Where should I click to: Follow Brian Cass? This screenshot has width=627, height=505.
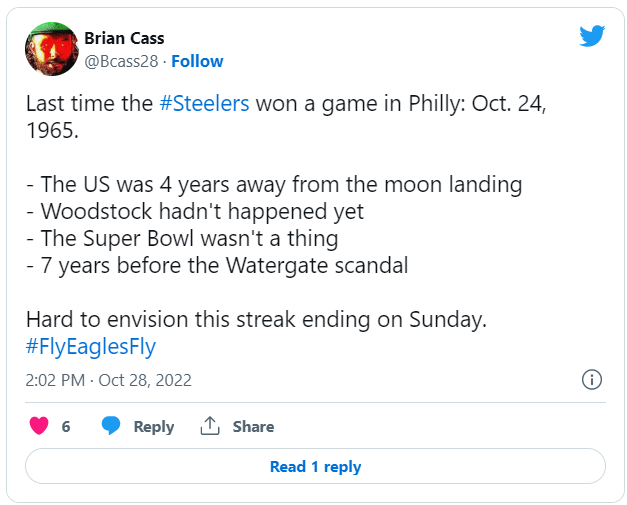[x=197, y=61]
